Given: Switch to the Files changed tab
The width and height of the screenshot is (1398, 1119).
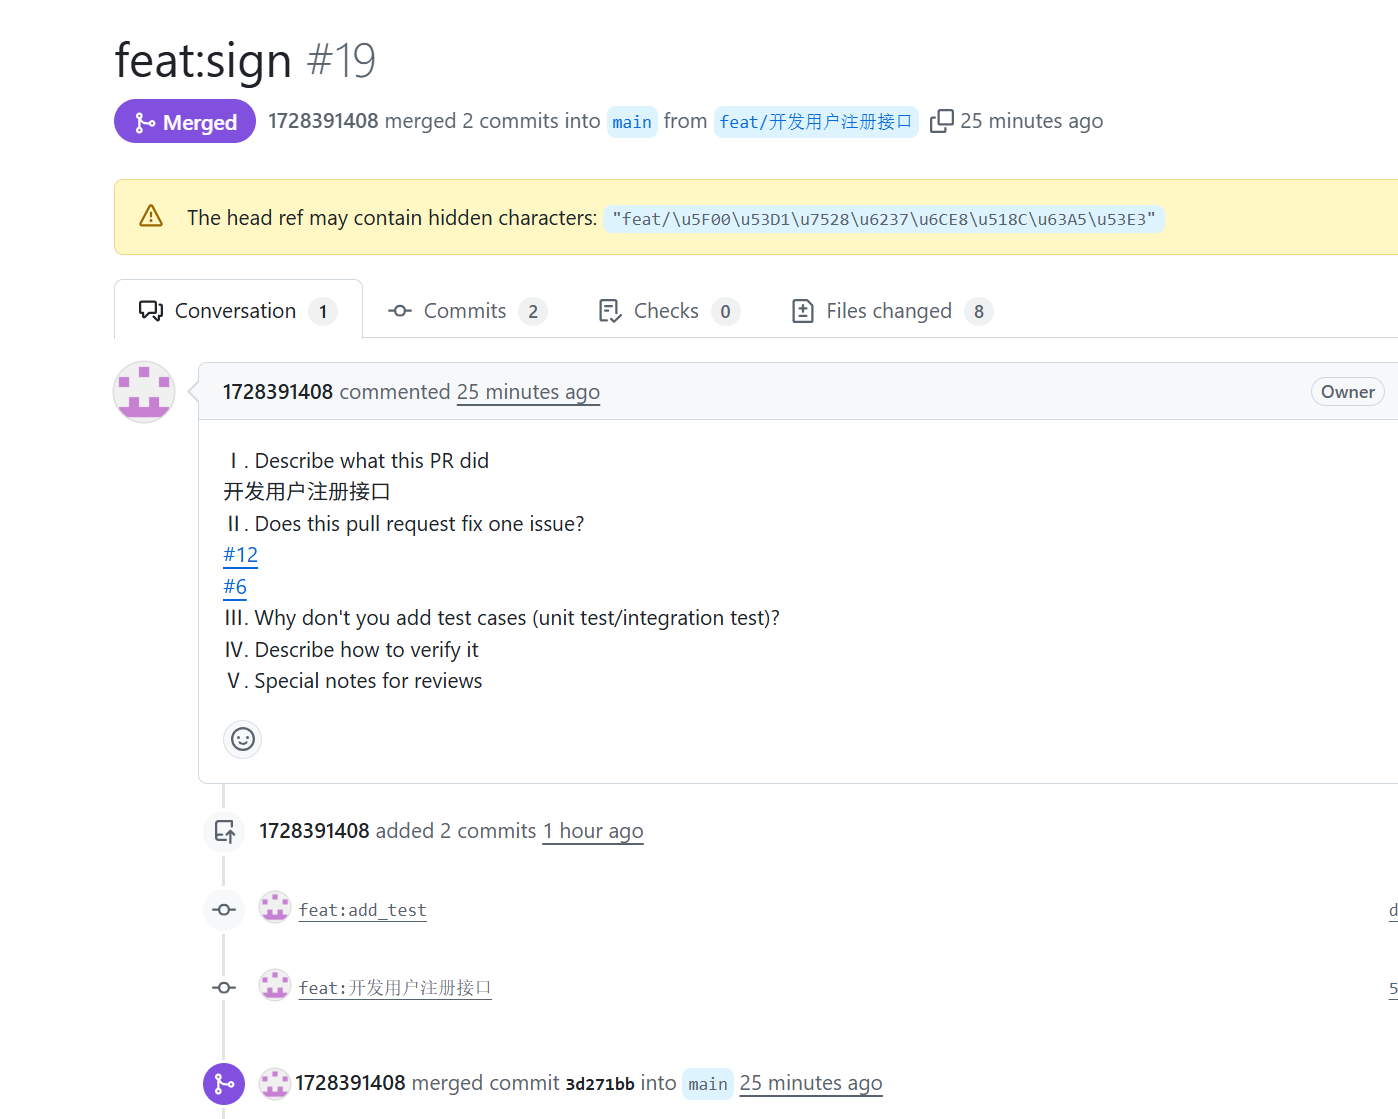Looking at the screenshot, I should [x=891, y=311].
